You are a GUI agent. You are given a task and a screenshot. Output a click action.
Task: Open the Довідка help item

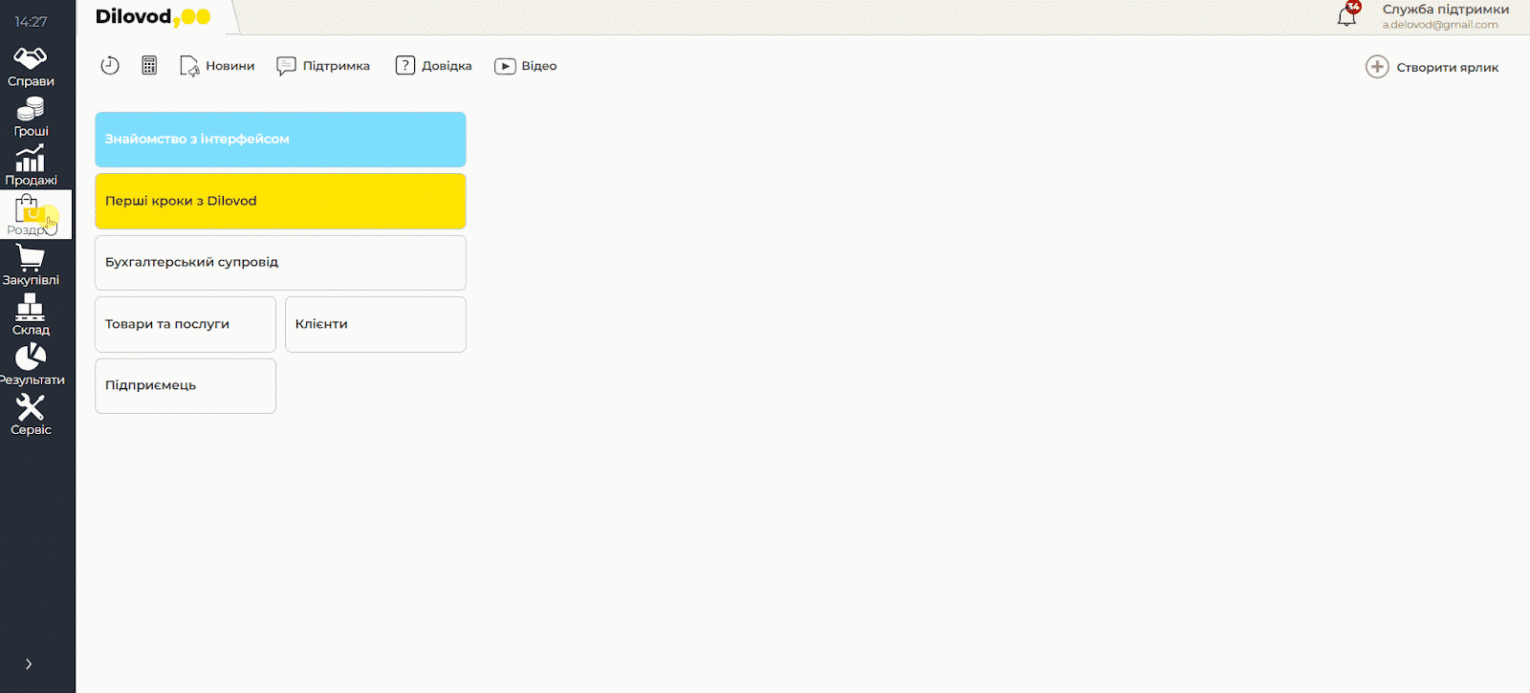(x=433, y=66)
